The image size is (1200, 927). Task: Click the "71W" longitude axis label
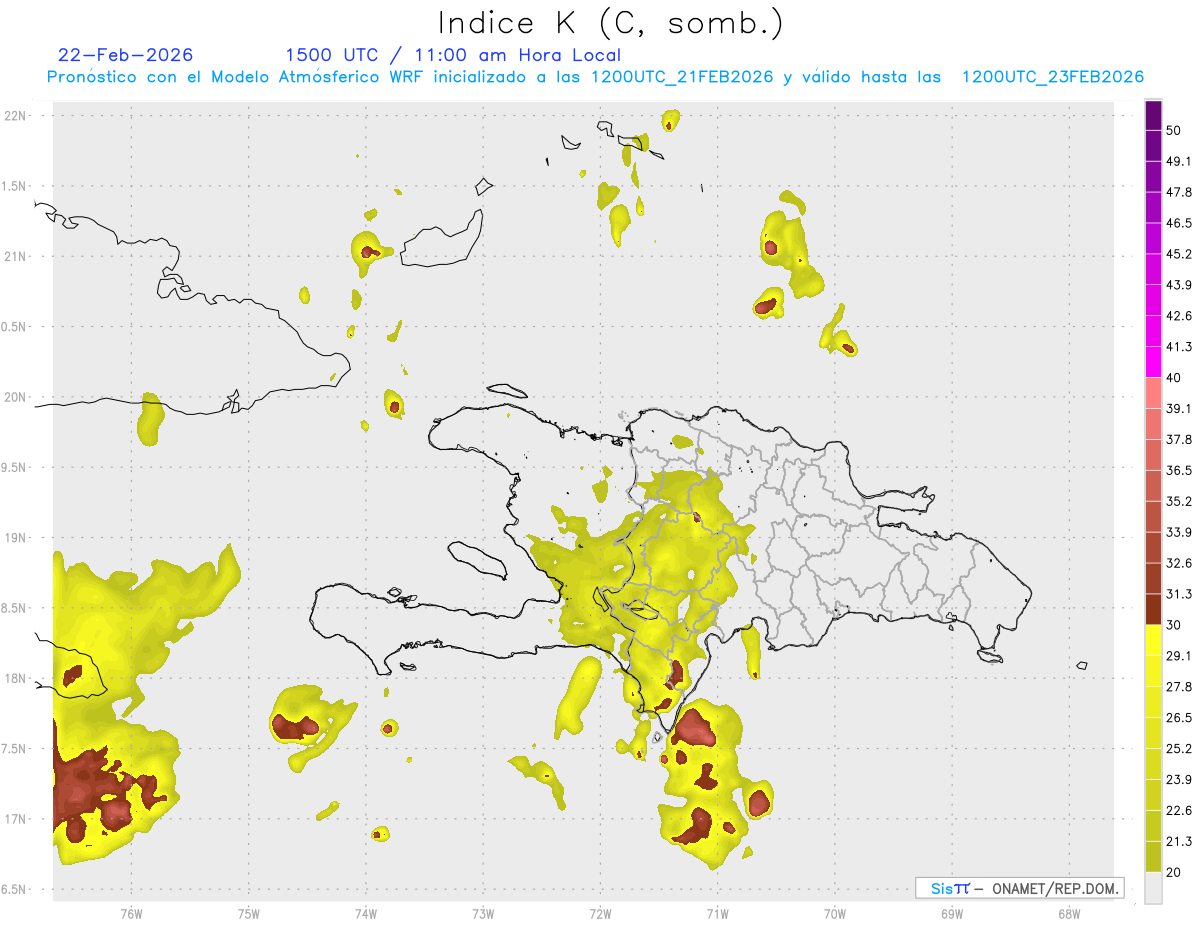pos(717,914)
